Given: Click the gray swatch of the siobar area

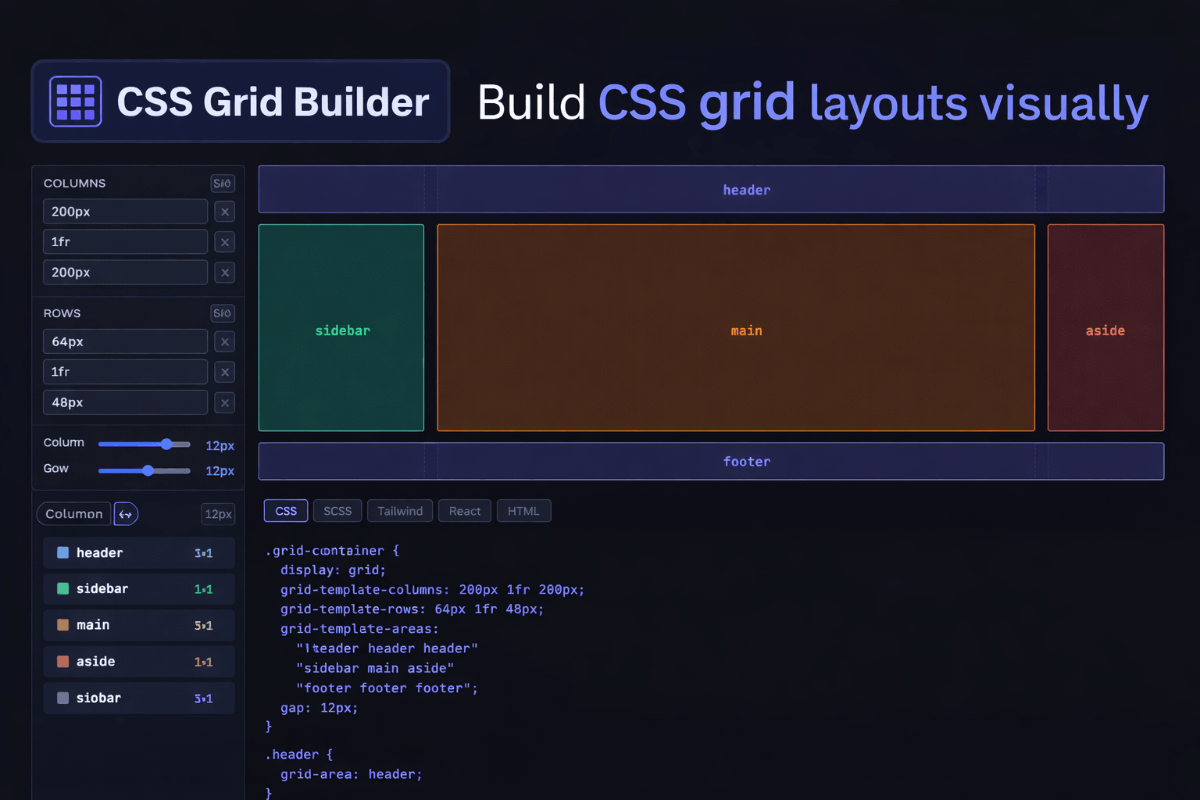Looking at the screenshot, I should coord(63,698).
